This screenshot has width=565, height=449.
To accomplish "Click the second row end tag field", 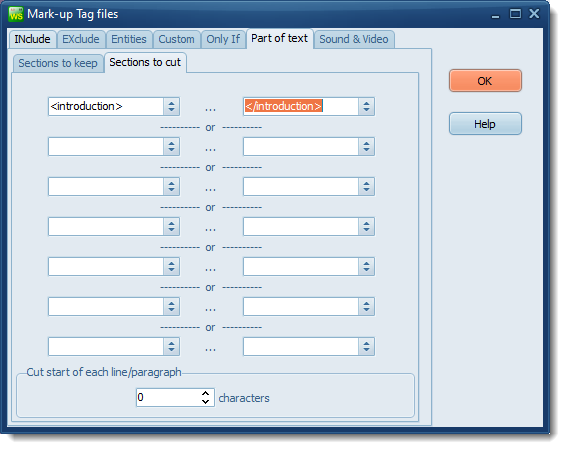I will (301, 147).
